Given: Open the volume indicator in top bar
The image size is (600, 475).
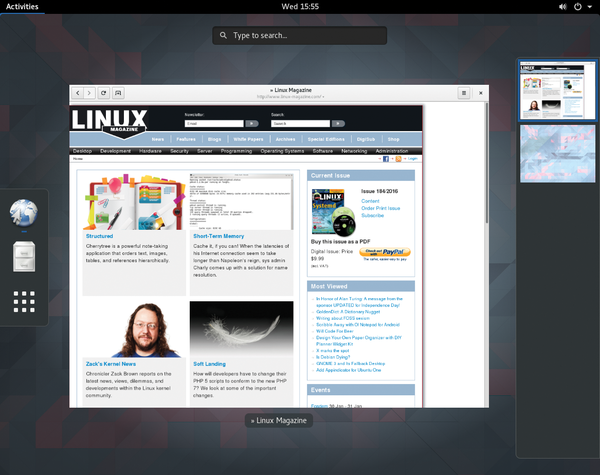Looking at the screenshot, I should click(562, 7).
